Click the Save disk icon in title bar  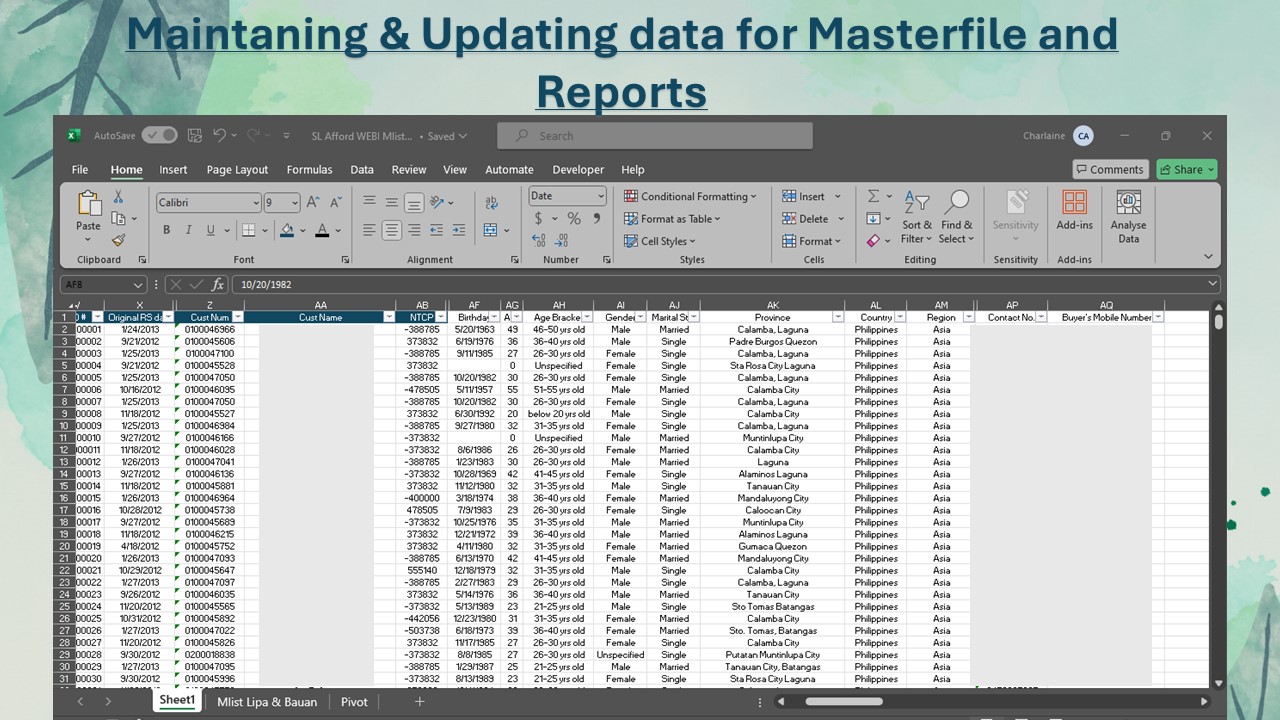pyautogui.click(x=195, y=136)
